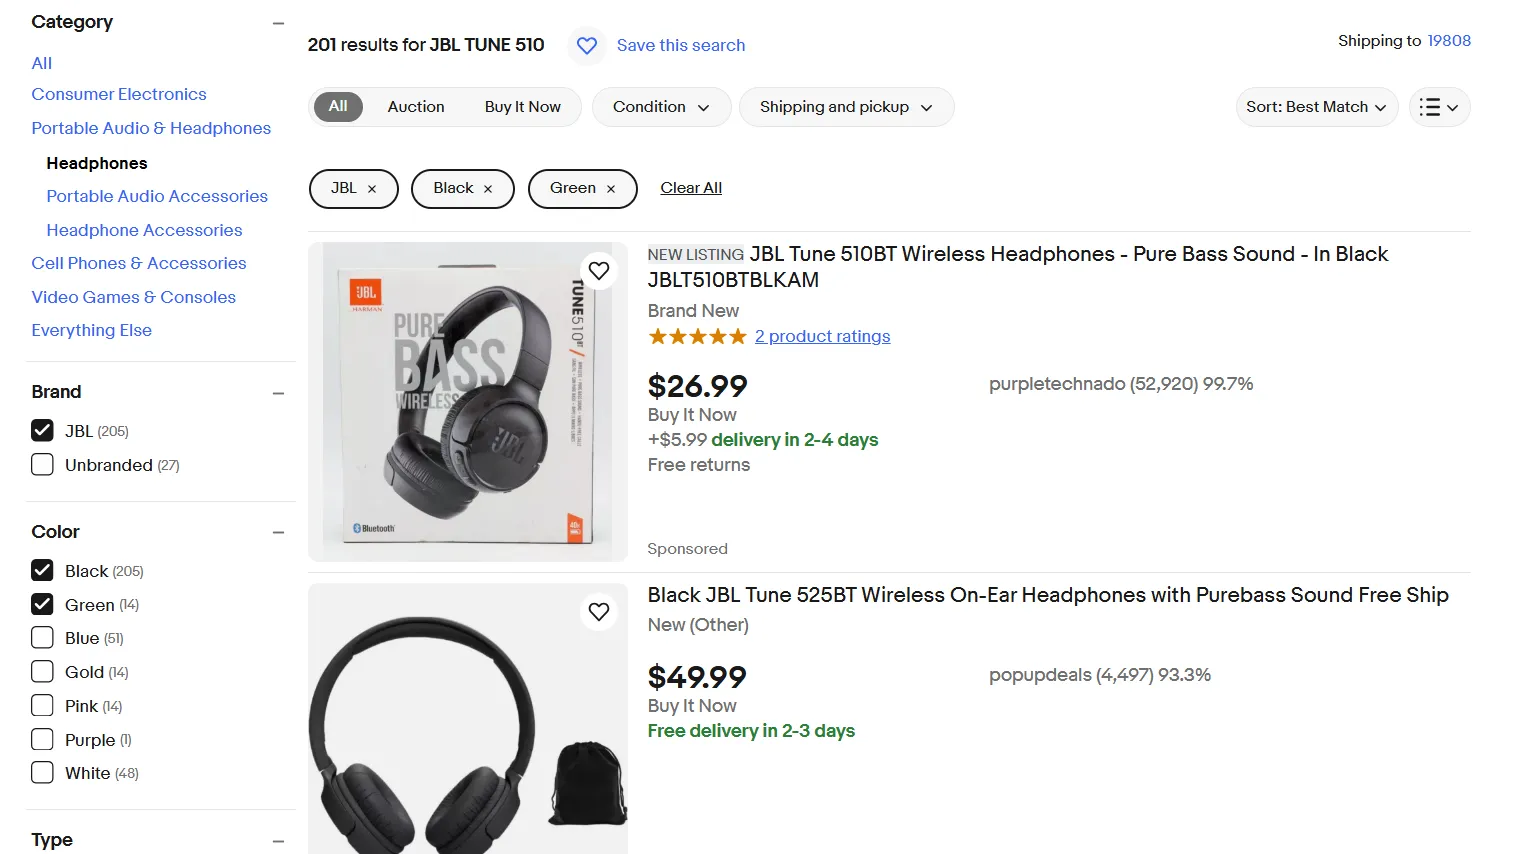Image resolution: width=1529 pixels, height=854 pixels.
Task: Switch to the Auction tab
Action: [x=416, y=107]
